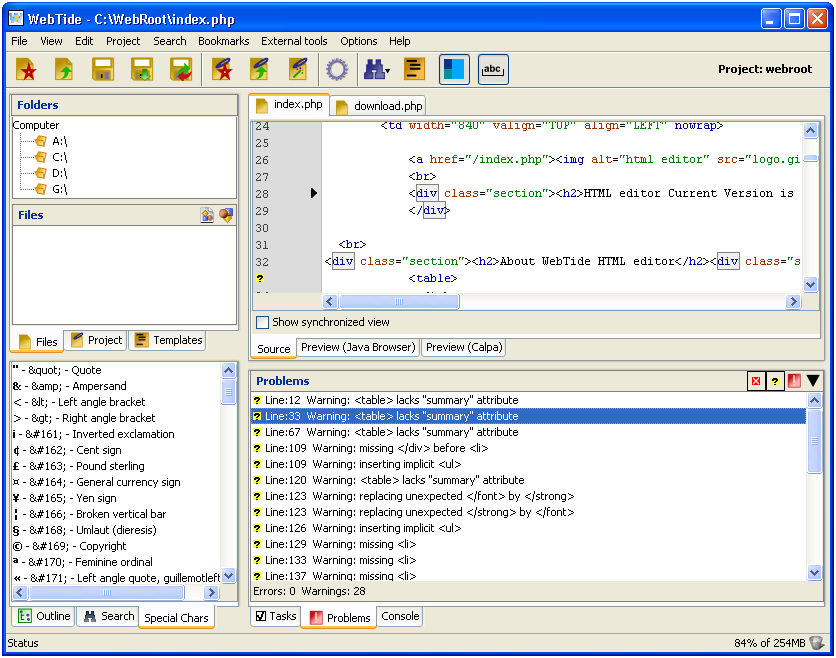Open the Options menu
Screen dimensions: 836x658
(358, 41)
